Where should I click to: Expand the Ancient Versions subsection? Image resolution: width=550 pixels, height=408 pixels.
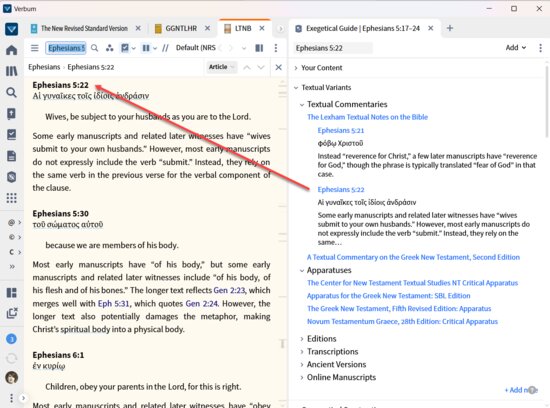302,365
